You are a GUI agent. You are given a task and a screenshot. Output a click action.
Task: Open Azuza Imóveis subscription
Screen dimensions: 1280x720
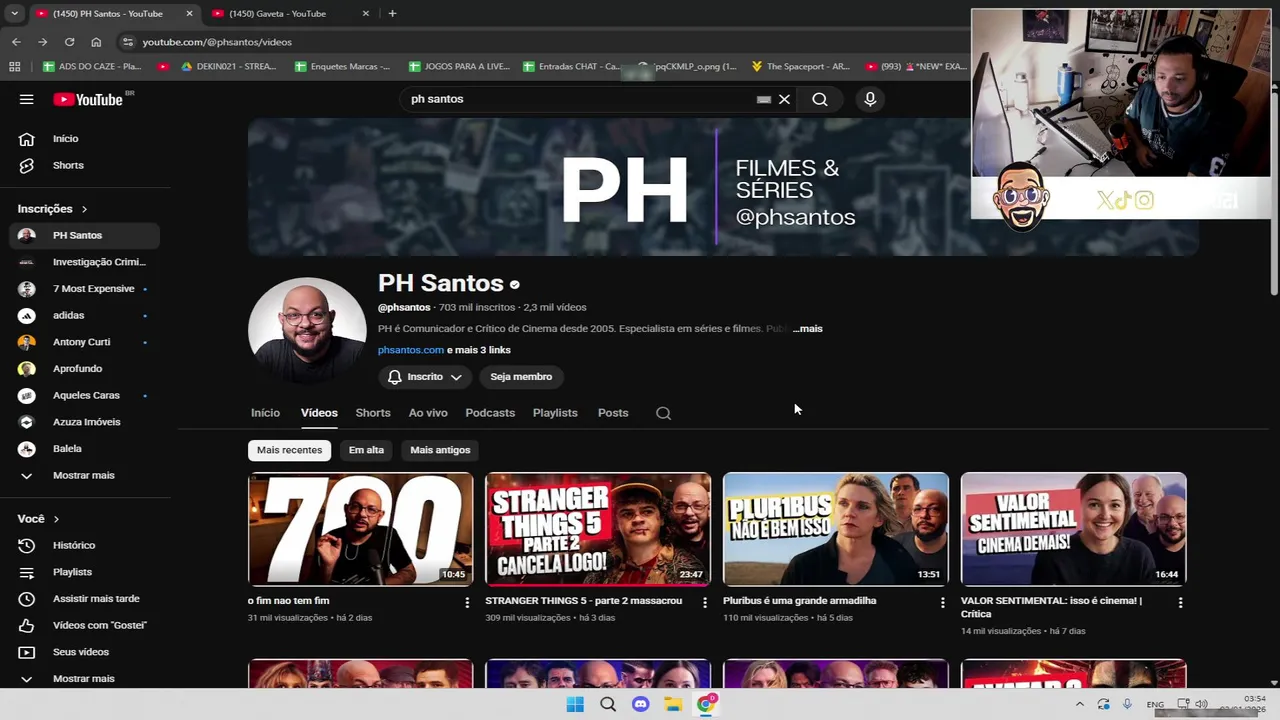[x=85, y=422]
